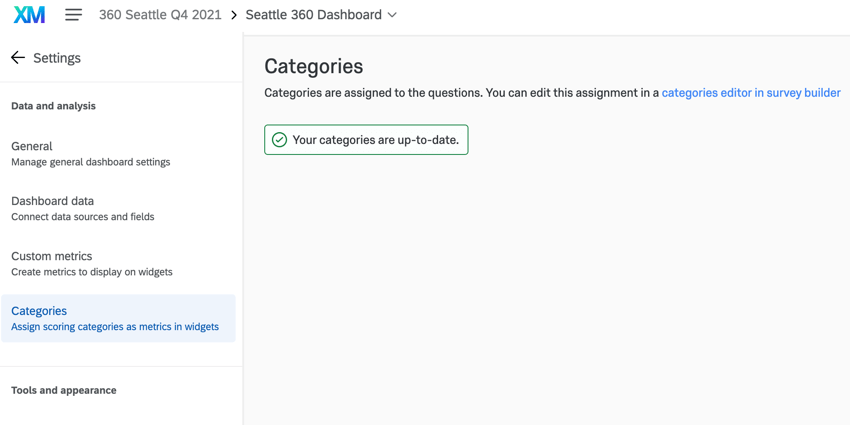Click the Tools and appearance header
Viewport: 850px width, 425px height.
(x=63, y=390)
